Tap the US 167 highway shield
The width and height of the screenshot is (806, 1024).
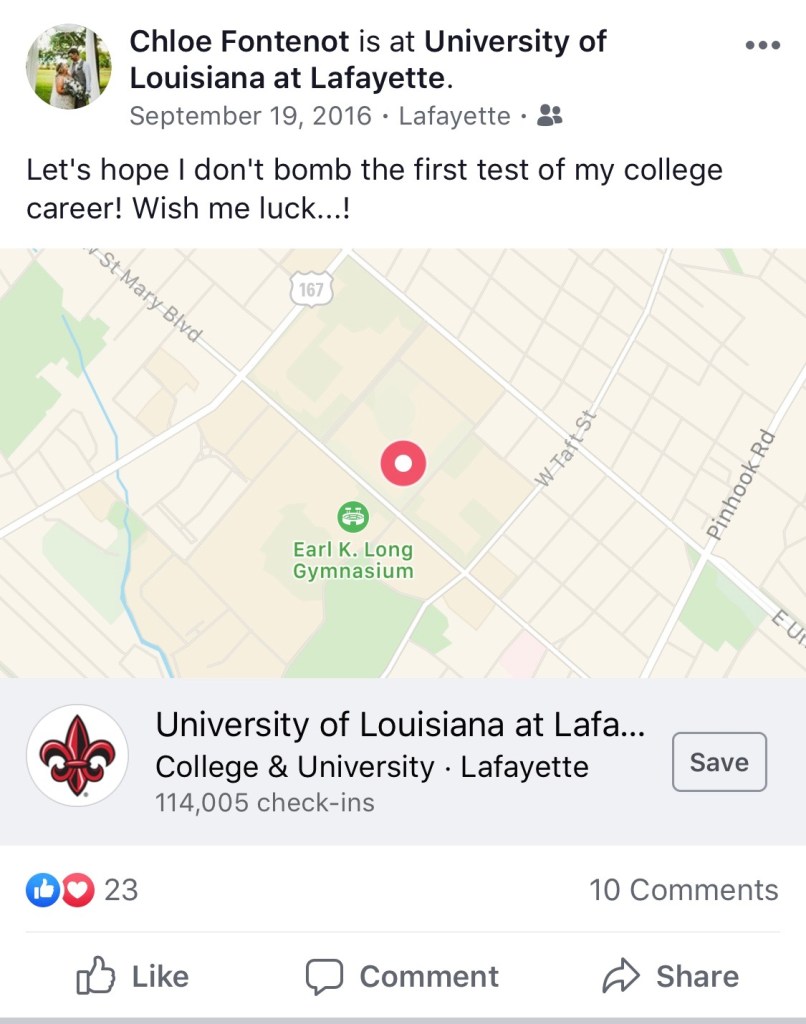(312, 289)
